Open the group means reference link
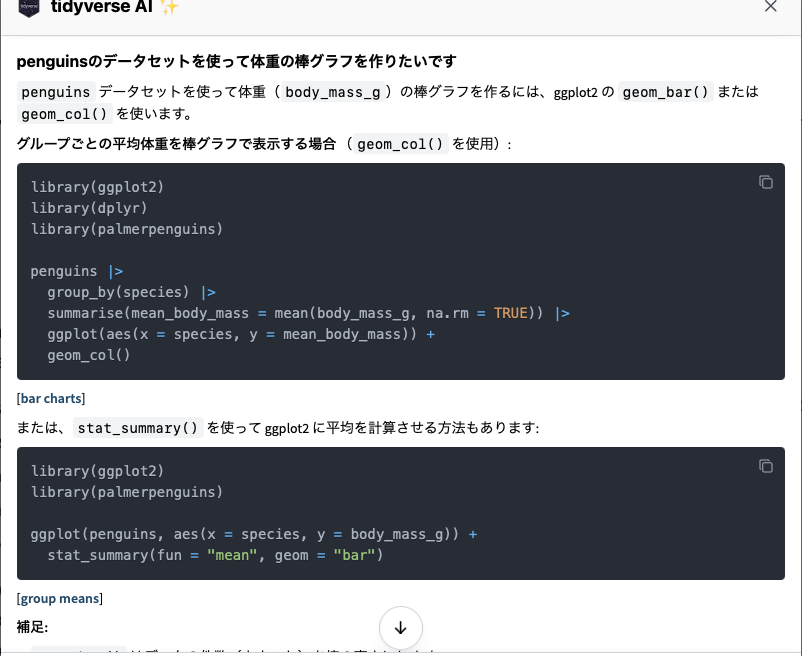The height and width of the screenshot is (656, 802). [60, 599]
